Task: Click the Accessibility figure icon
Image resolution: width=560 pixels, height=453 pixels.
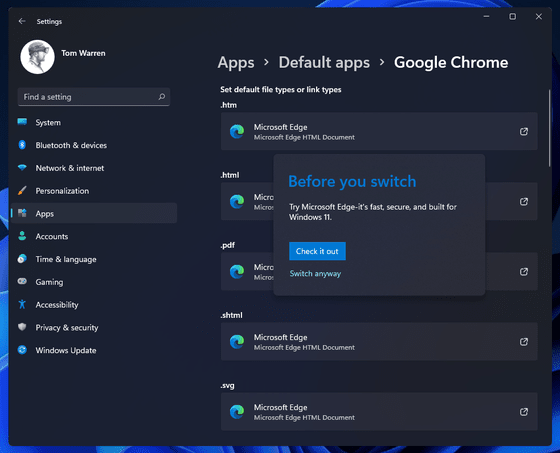Action: [22, 304]
